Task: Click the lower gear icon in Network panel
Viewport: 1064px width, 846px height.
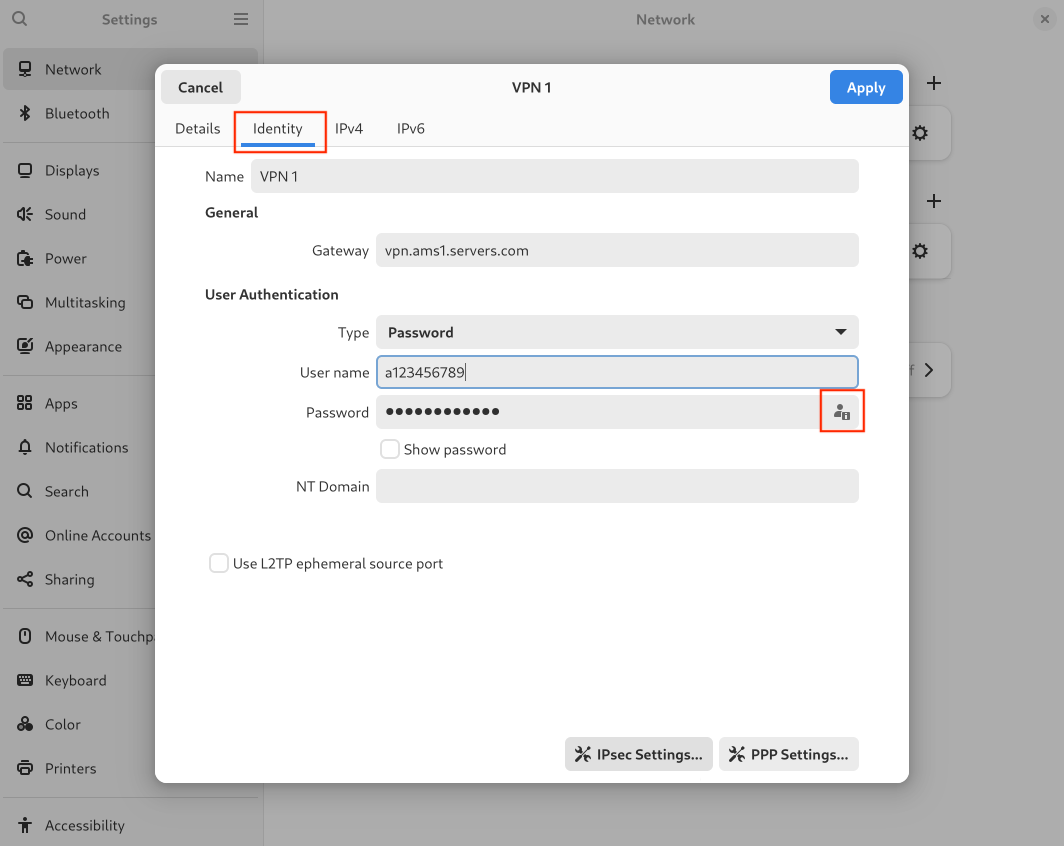Action: pyautogui.click(x=920, y=251)
